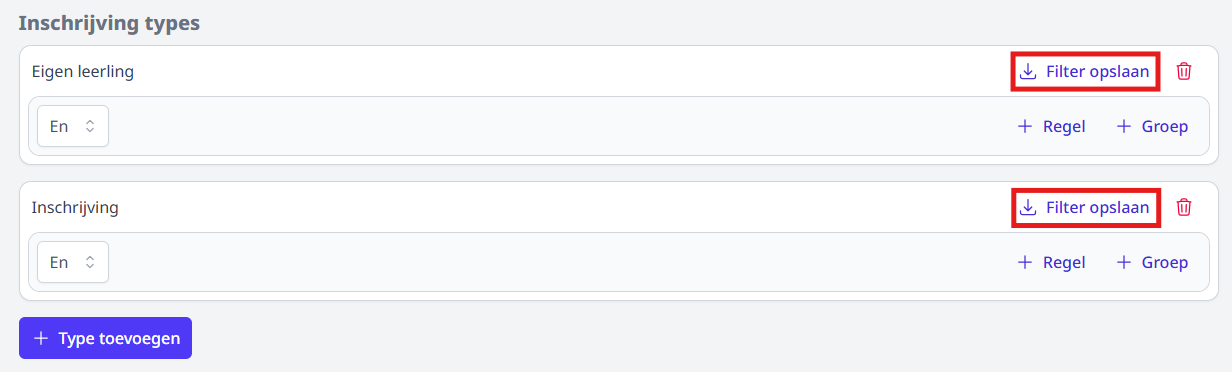Image resolution: width=1232 pixels, height=372 pixels.
Task: Save the Inschrijving filter via Filter opslaan
Action: [1085, 207]
